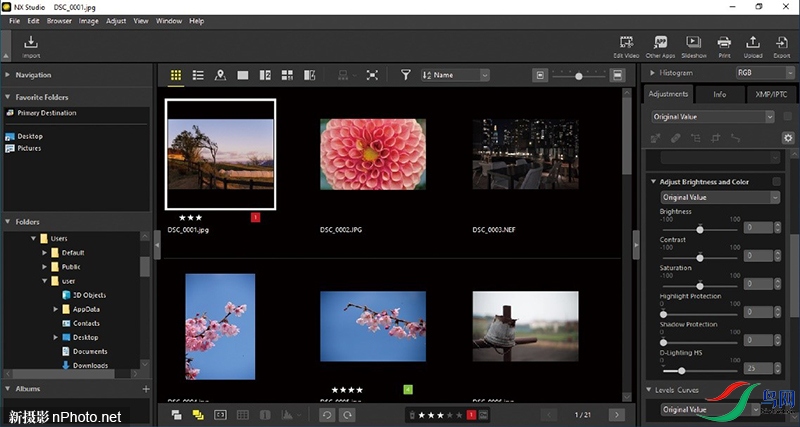Rotate image clockwise in bottom toolbar
Viewport: 800px width, 427px height.
coord(347,414)
